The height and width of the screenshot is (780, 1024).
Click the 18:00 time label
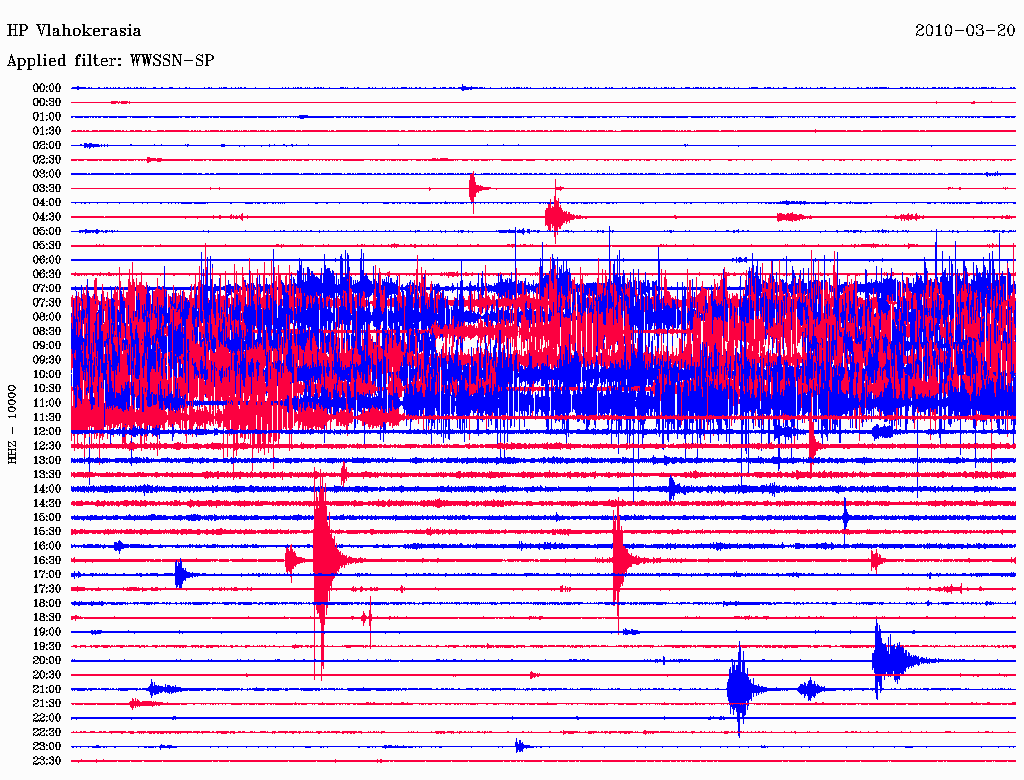point(47,604)
